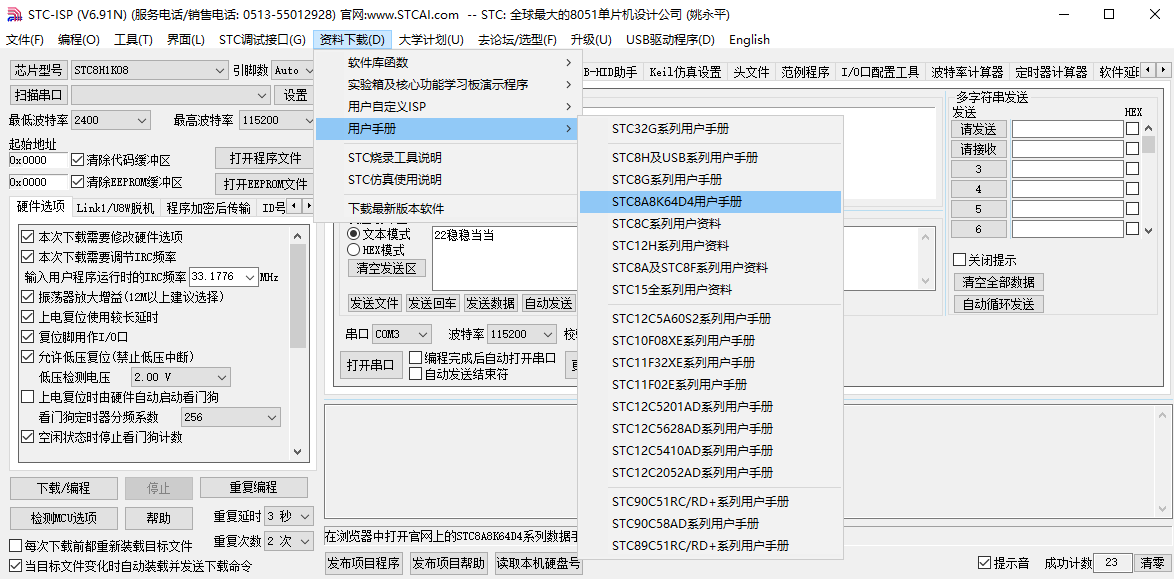
Task: Expand the 软件库函数 submenu
Action: pos(446,62)
